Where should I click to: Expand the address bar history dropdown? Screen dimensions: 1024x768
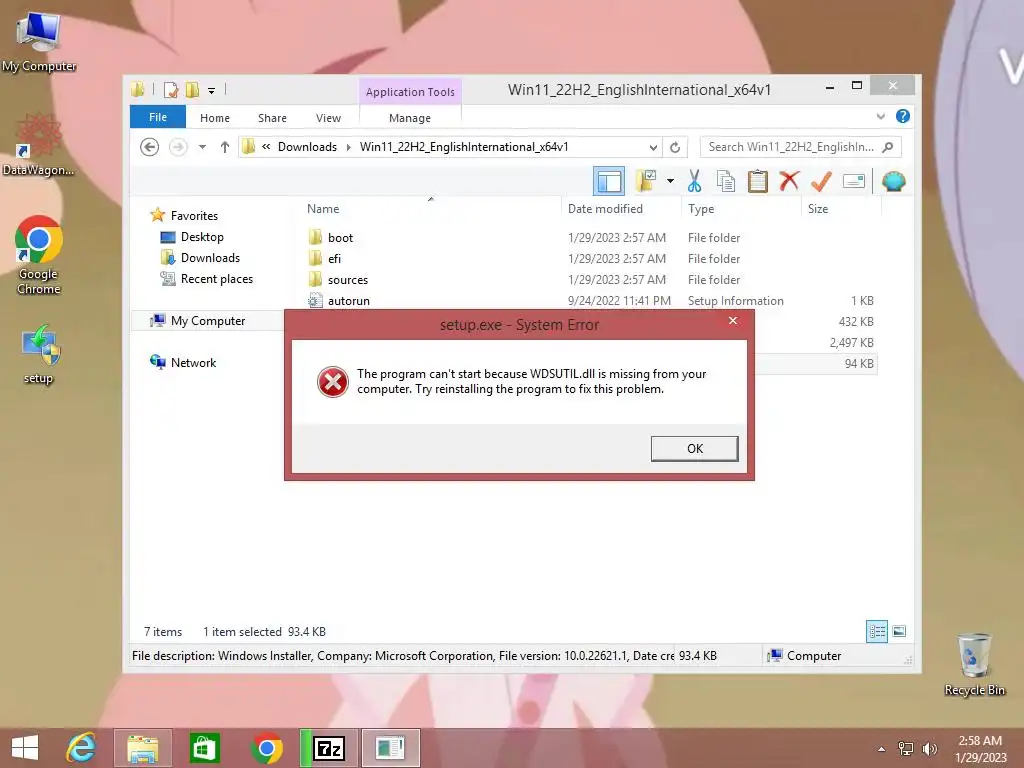click(652, 148)
